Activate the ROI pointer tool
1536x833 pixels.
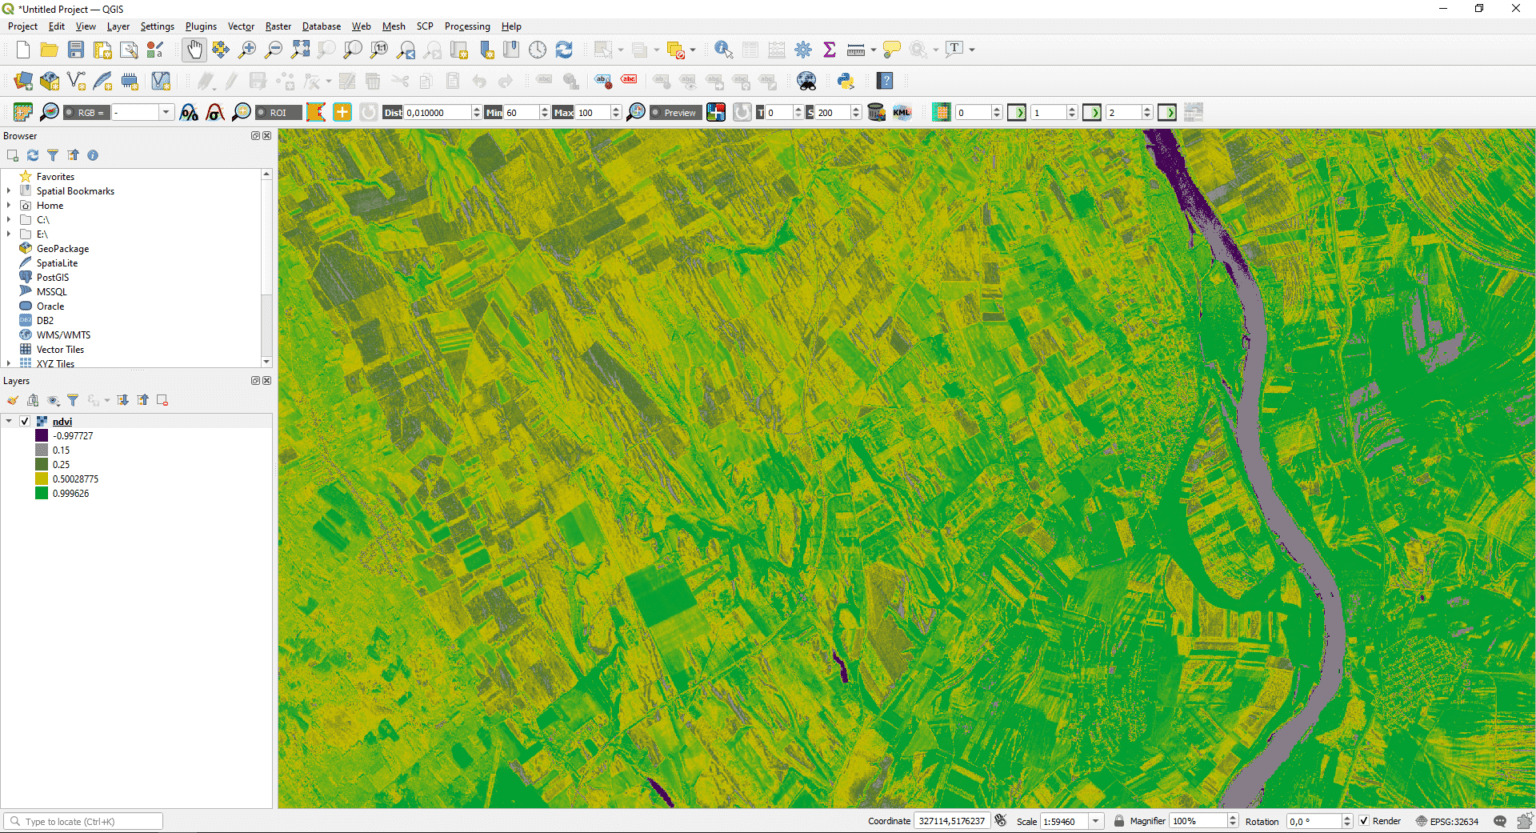(x=342, y=112)
